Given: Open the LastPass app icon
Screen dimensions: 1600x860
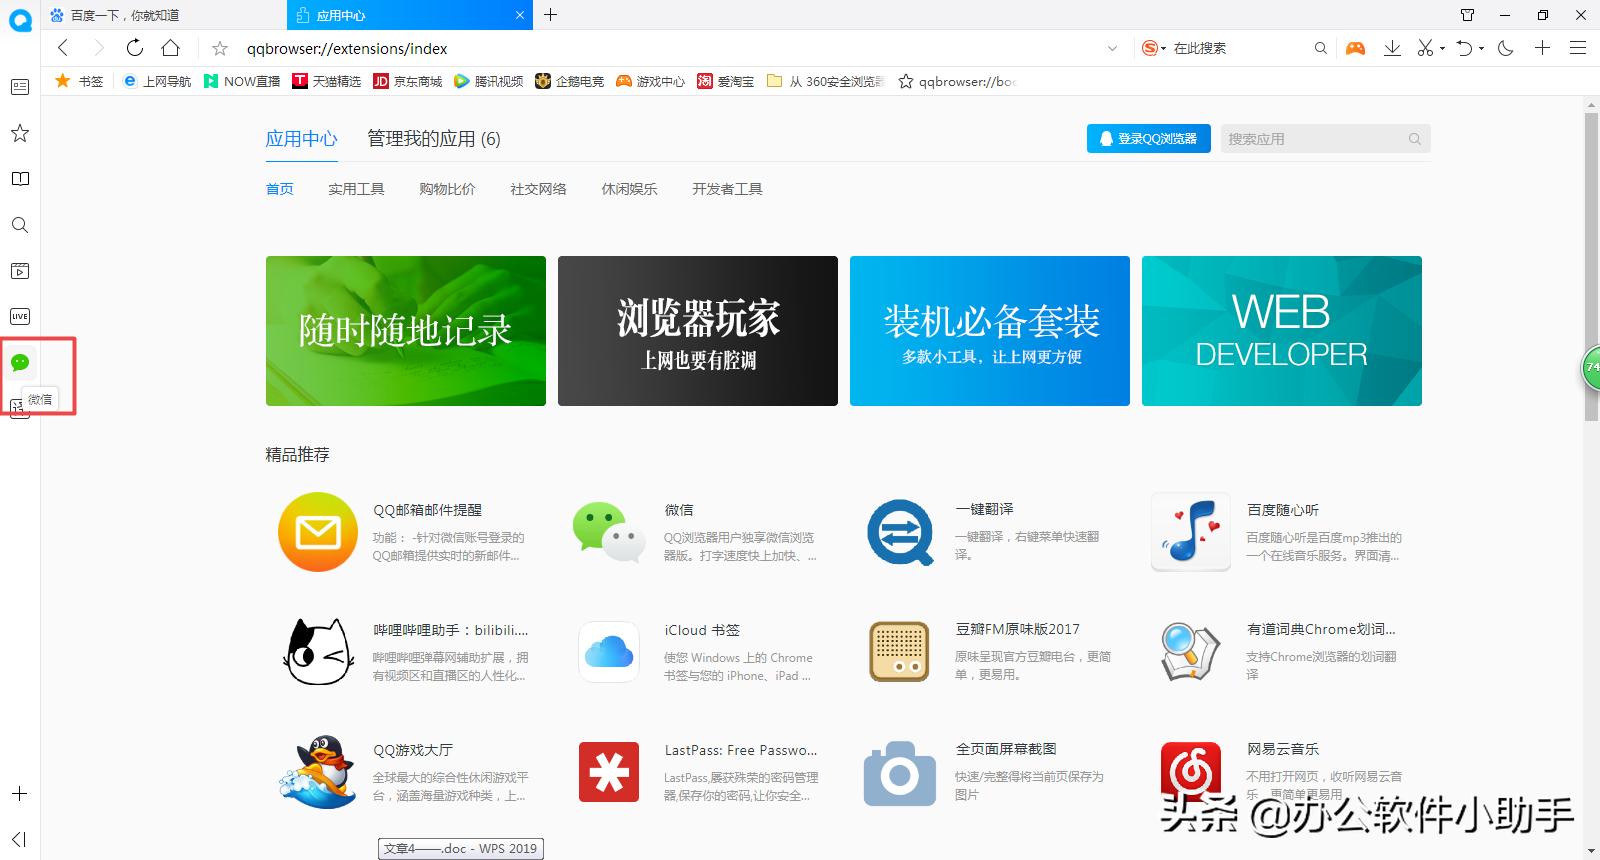Looking at the screenshot, I should click(x=609, y=772).
